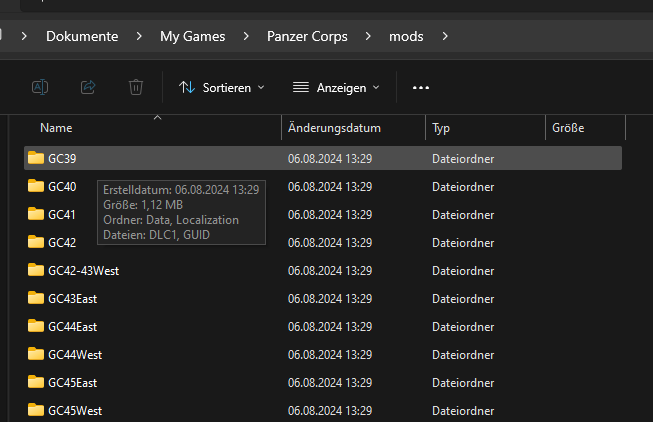Select the GC45East folder icon
Viewport: 653px width, 422px height.
pos(36,382)
